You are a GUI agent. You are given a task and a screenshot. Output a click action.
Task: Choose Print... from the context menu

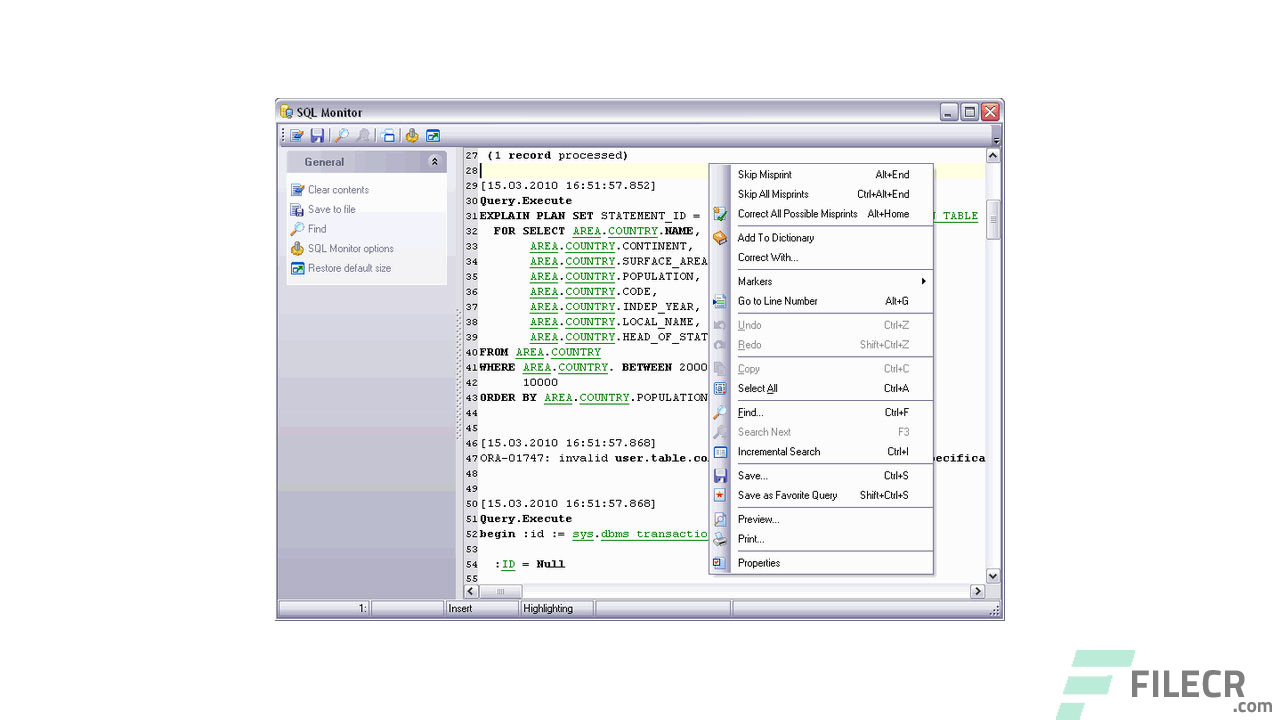(x=821, y=539)
